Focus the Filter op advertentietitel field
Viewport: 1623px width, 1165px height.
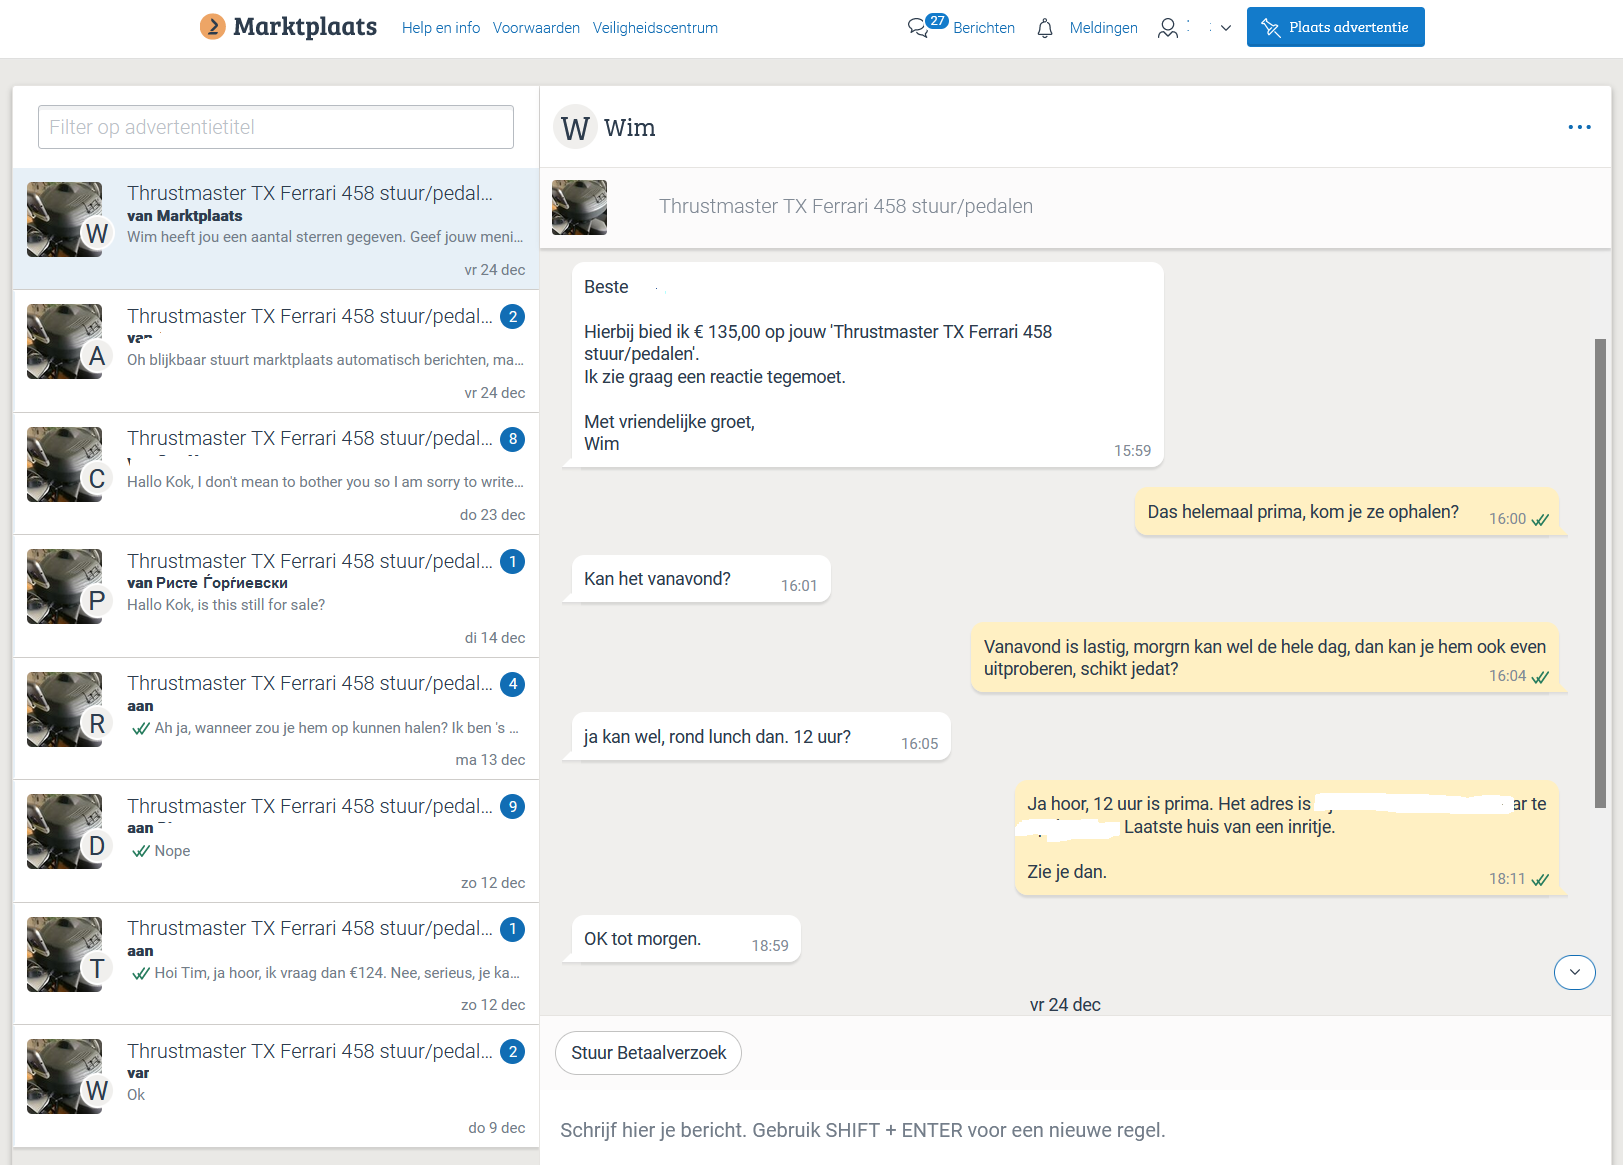(276, 127)
